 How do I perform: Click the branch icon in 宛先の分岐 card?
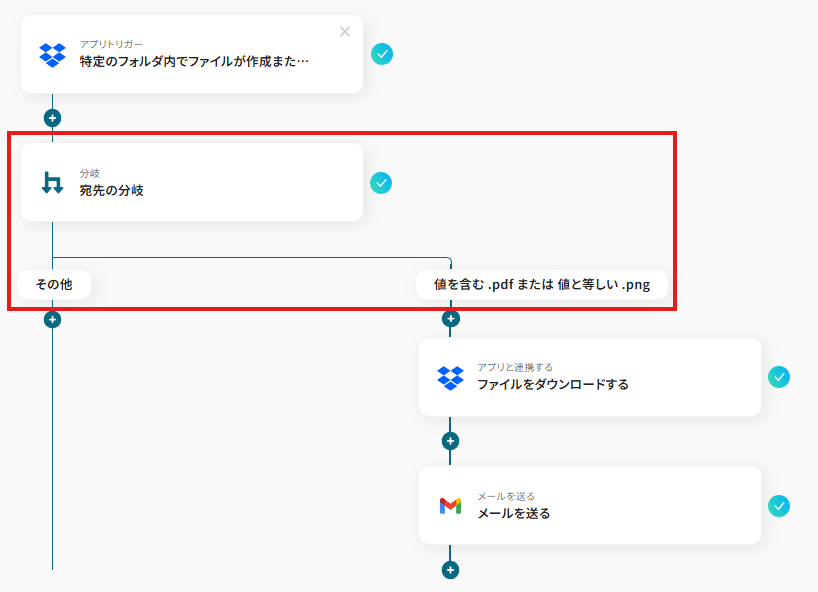(x=52, y=183)
